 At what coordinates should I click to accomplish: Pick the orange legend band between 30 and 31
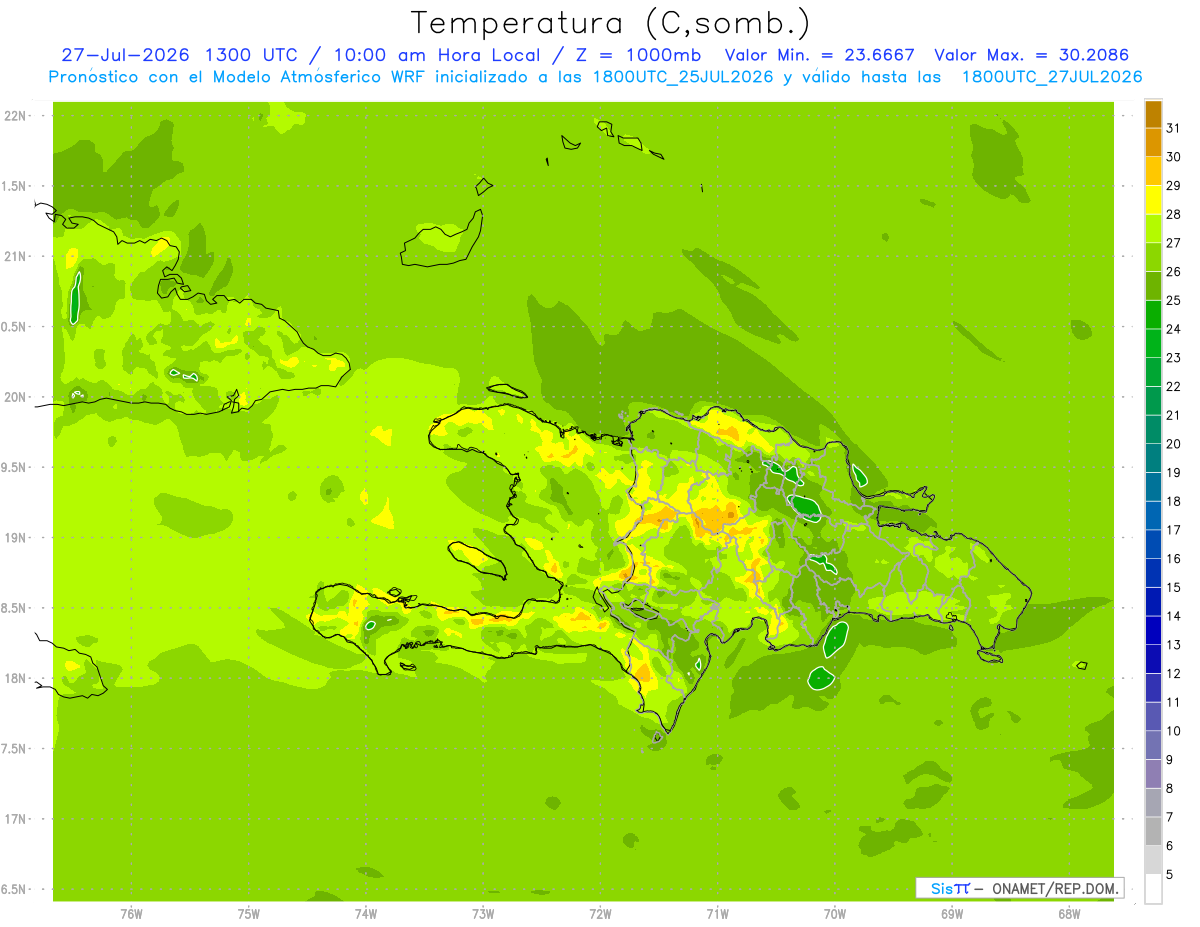pyautogui.click(x=1153, y=143)
